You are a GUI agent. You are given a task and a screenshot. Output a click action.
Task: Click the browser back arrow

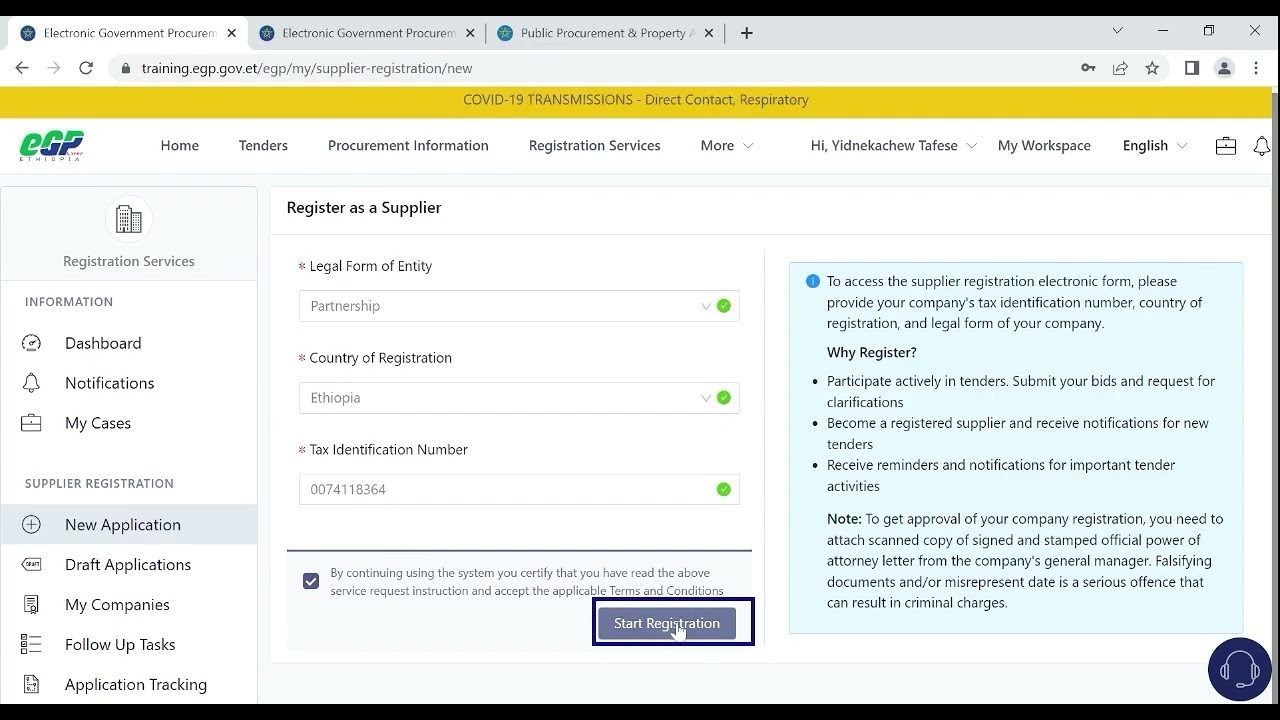(x=22, y=68)
